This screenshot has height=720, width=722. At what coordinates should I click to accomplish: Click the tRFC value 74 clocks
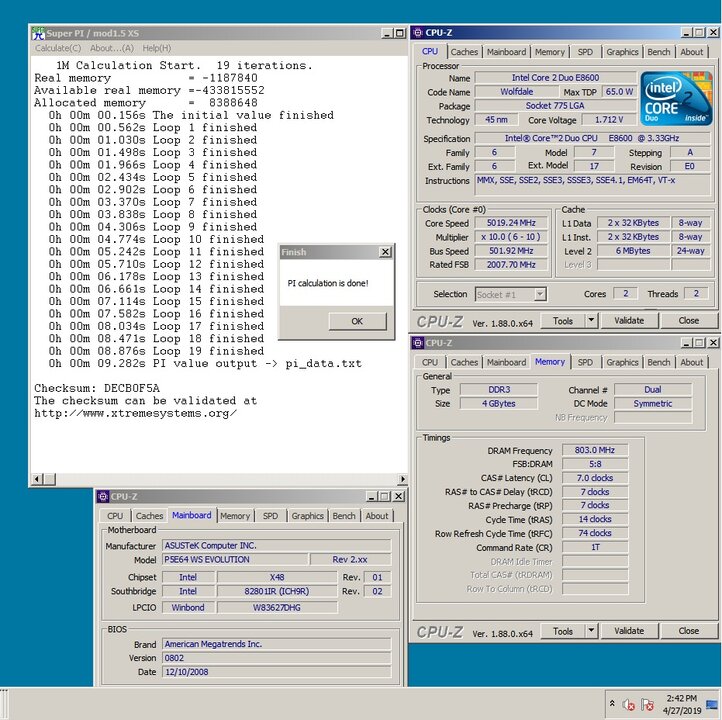coord(594,533)
